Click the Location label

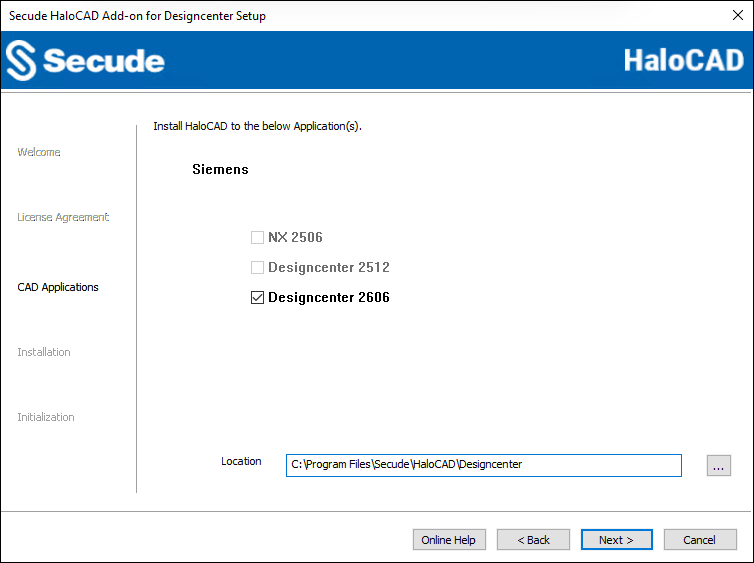click(x=241, y=461)
